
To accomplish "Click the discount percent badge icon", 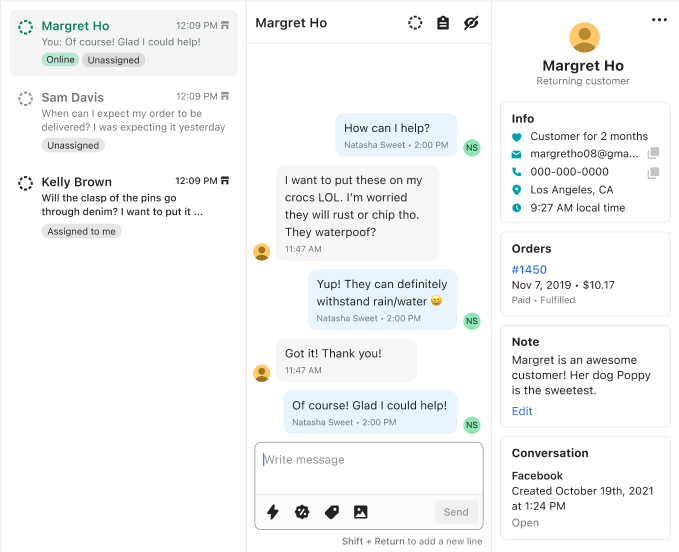I will [x=302, y=512].
